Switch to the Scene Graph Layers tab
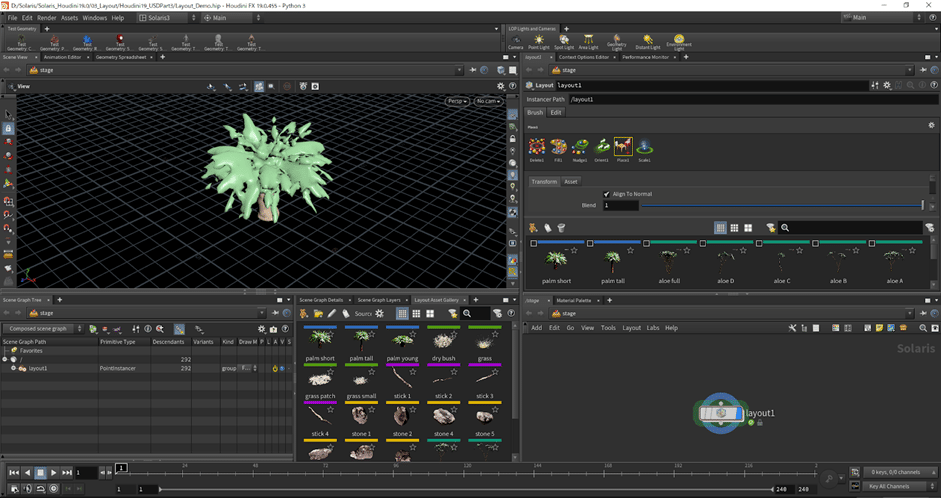The height and width of the screenshot is (498, 941). 379,300
